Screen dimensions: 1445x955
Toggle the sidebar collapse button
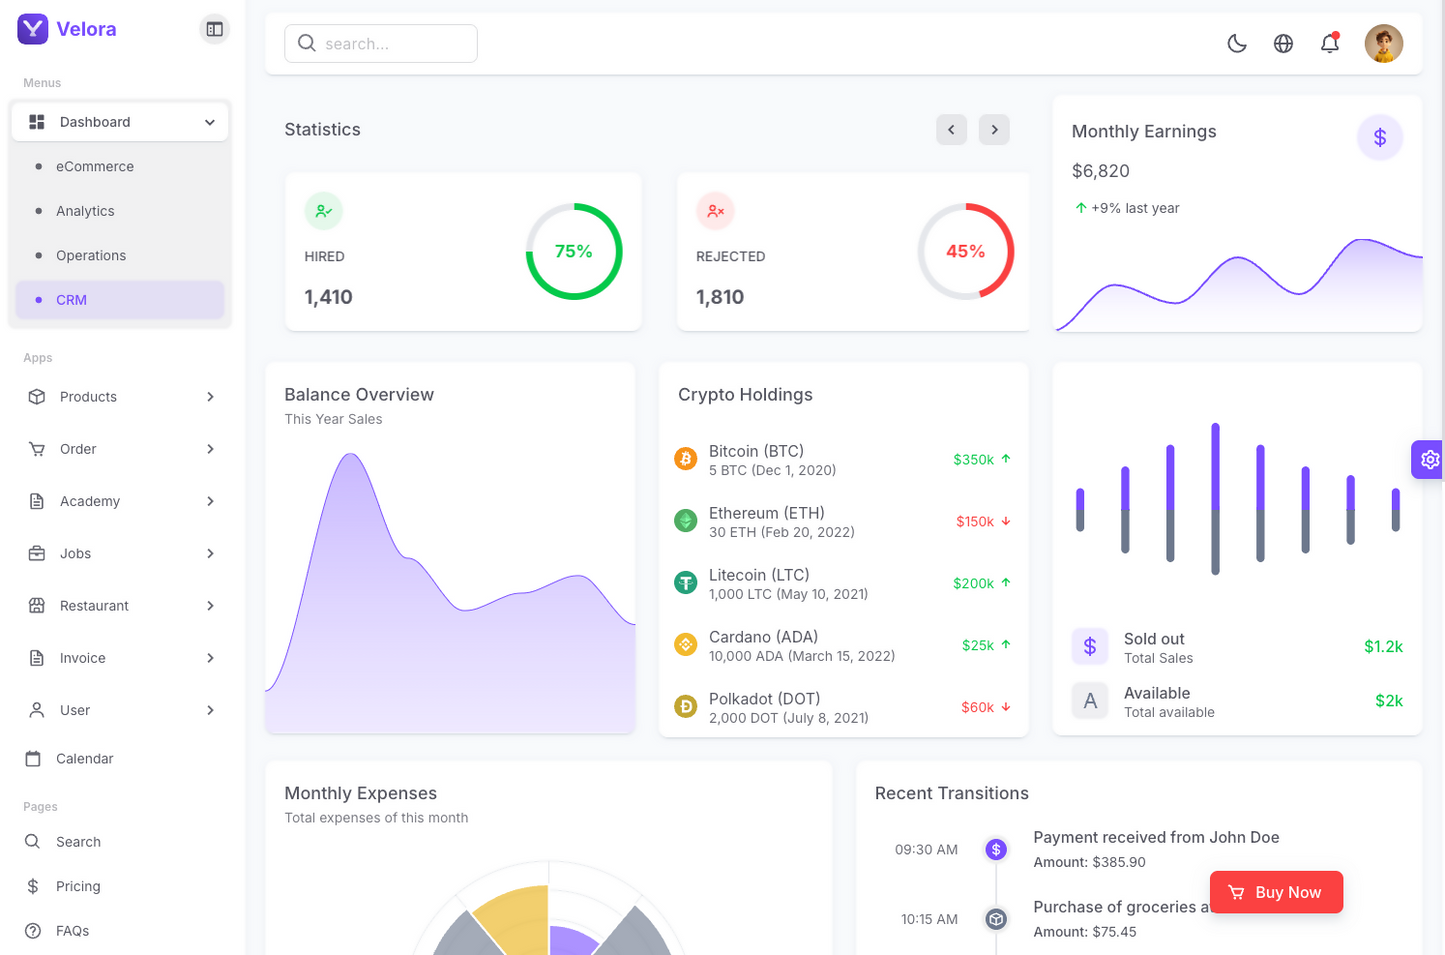point(214,29)
